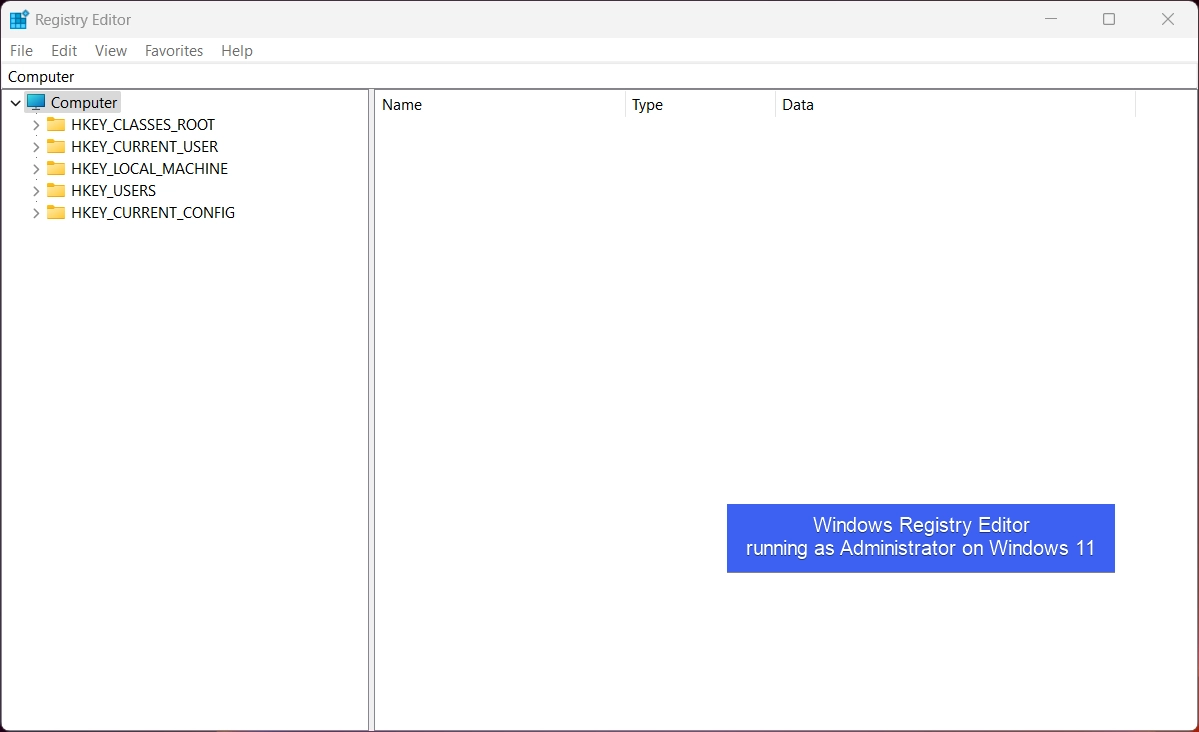Sort by the Data column header
Image resolution: width=1199 pixels, height=732 pixels.
click(956, 105)
